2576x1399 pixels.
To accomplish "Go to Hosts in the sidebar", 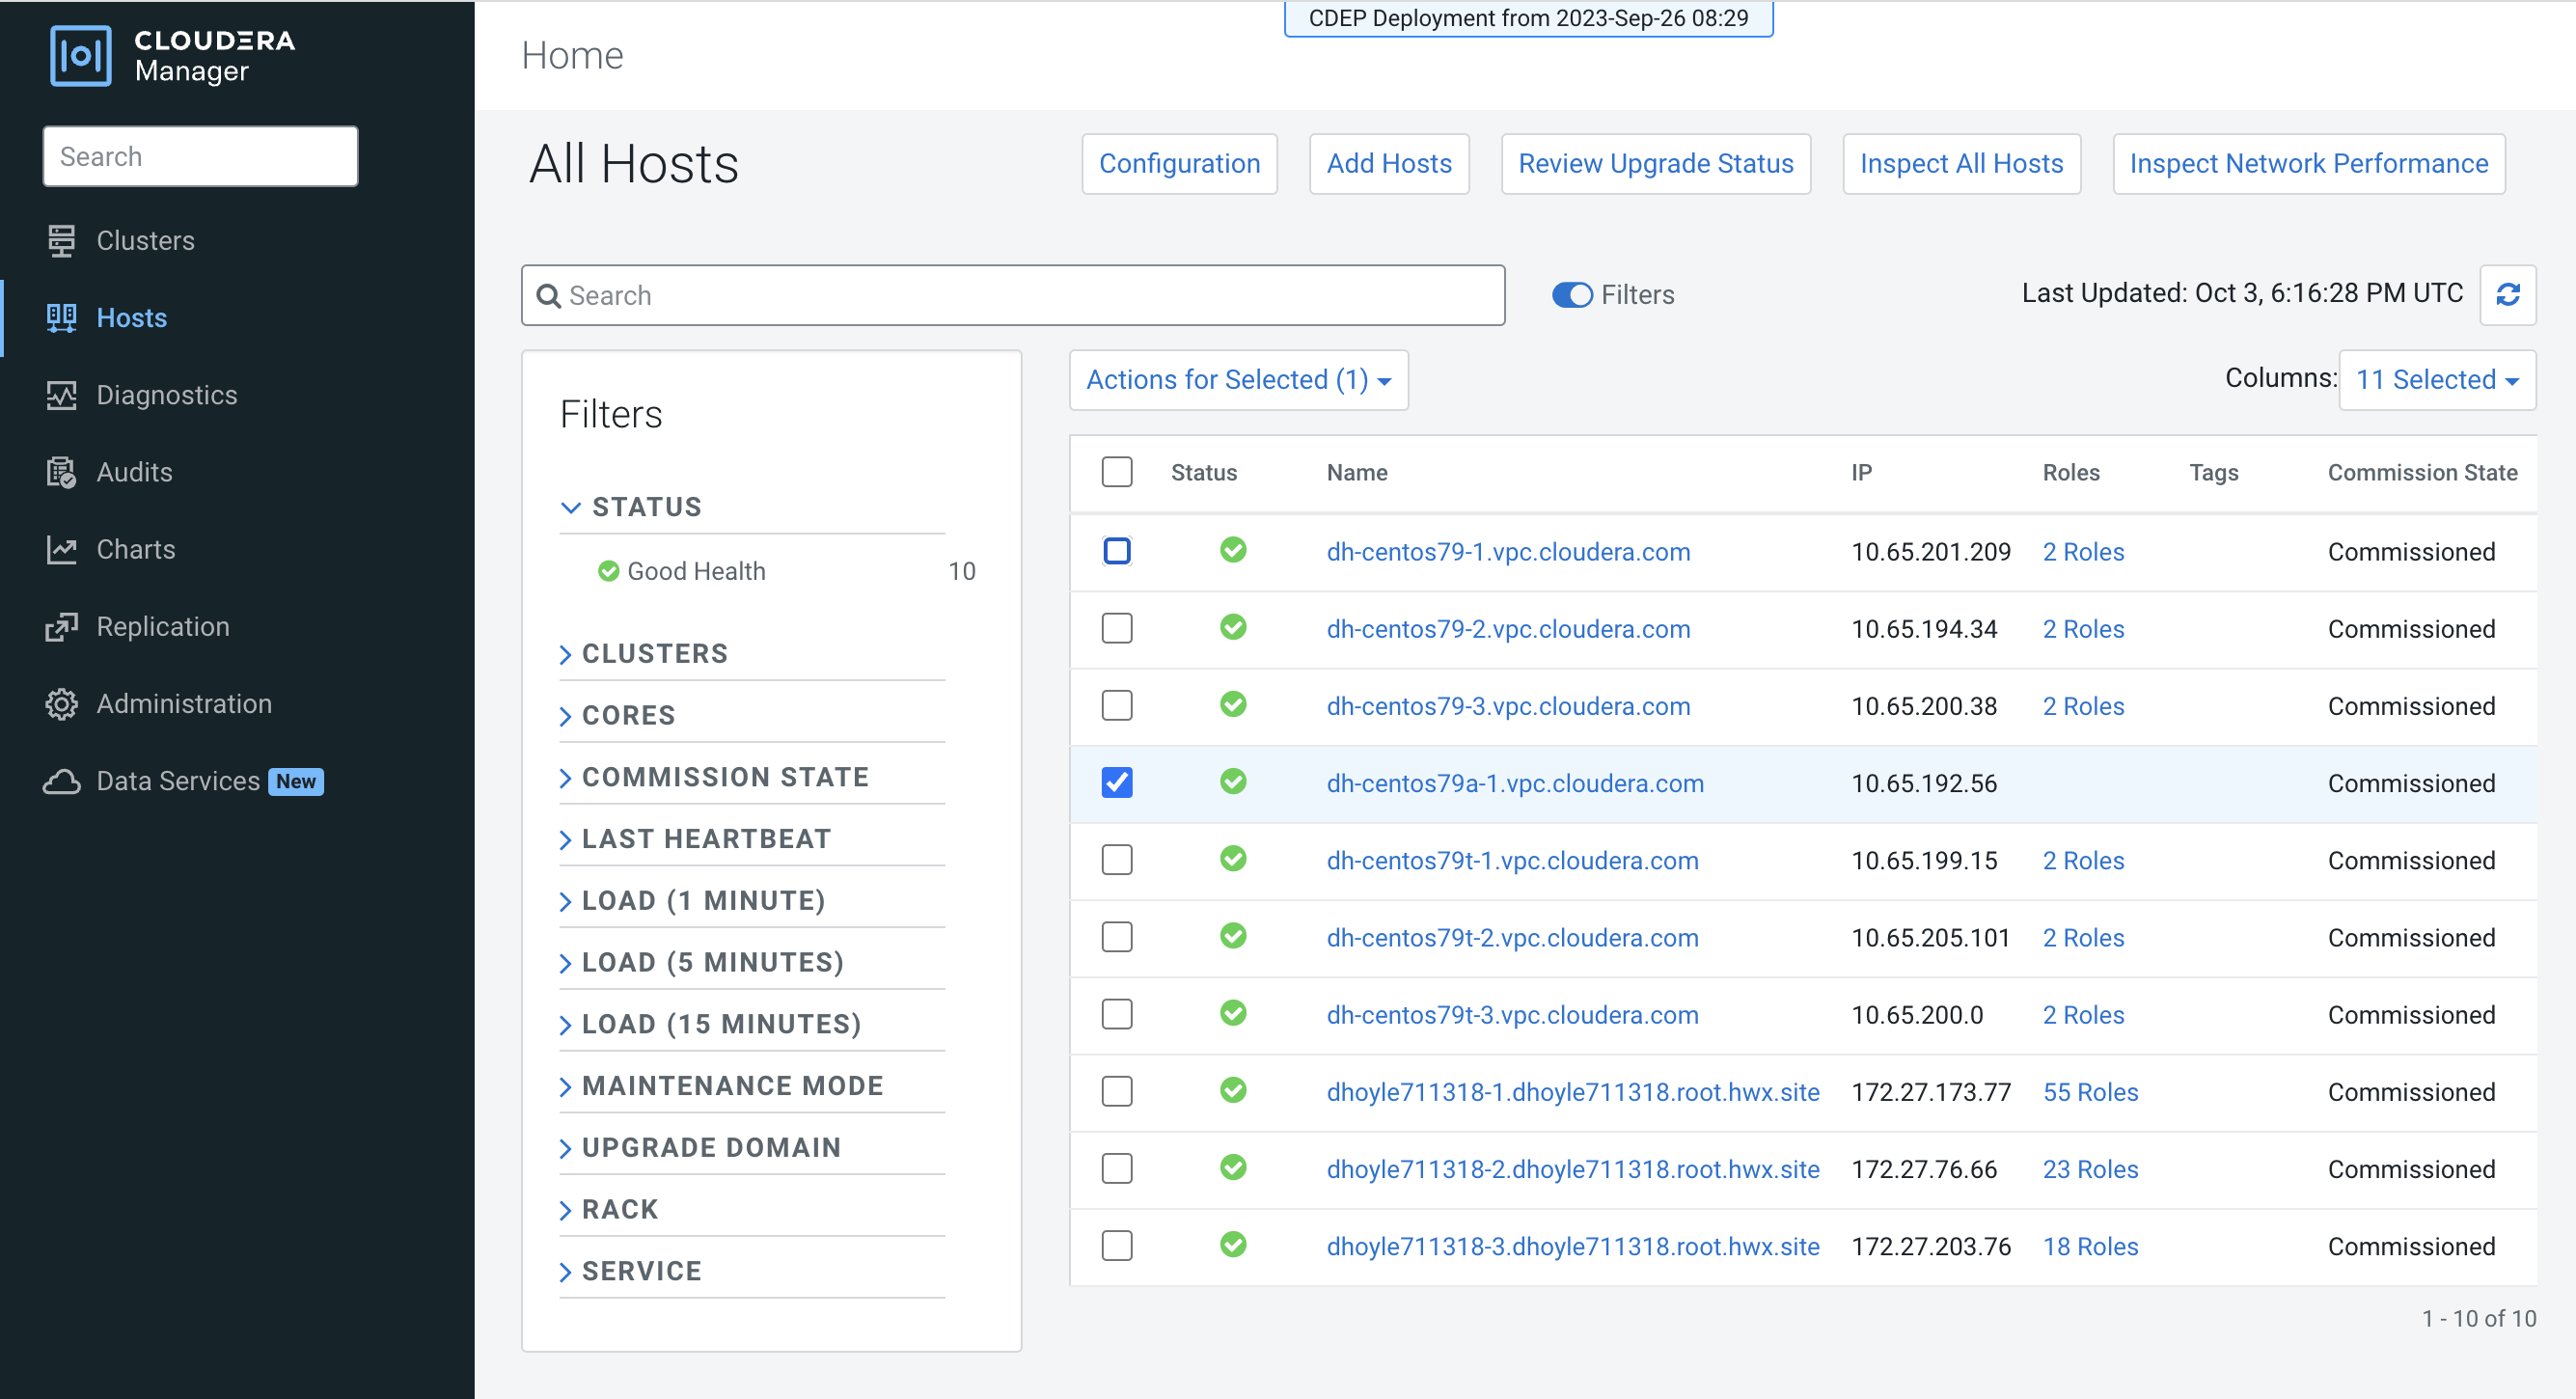I will point(132,318).
